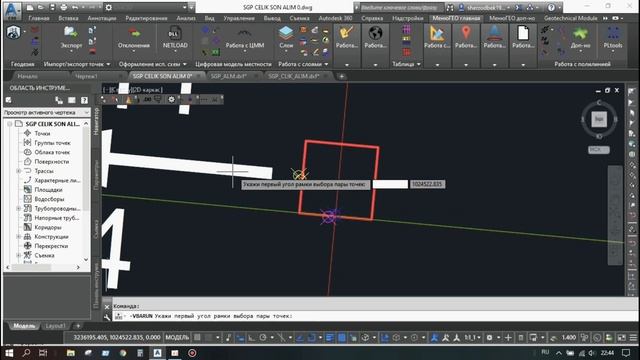Screen dimensions: 640x360
Task: Expand the Трубопроводы tree node
Action: [x=19, y=209]
